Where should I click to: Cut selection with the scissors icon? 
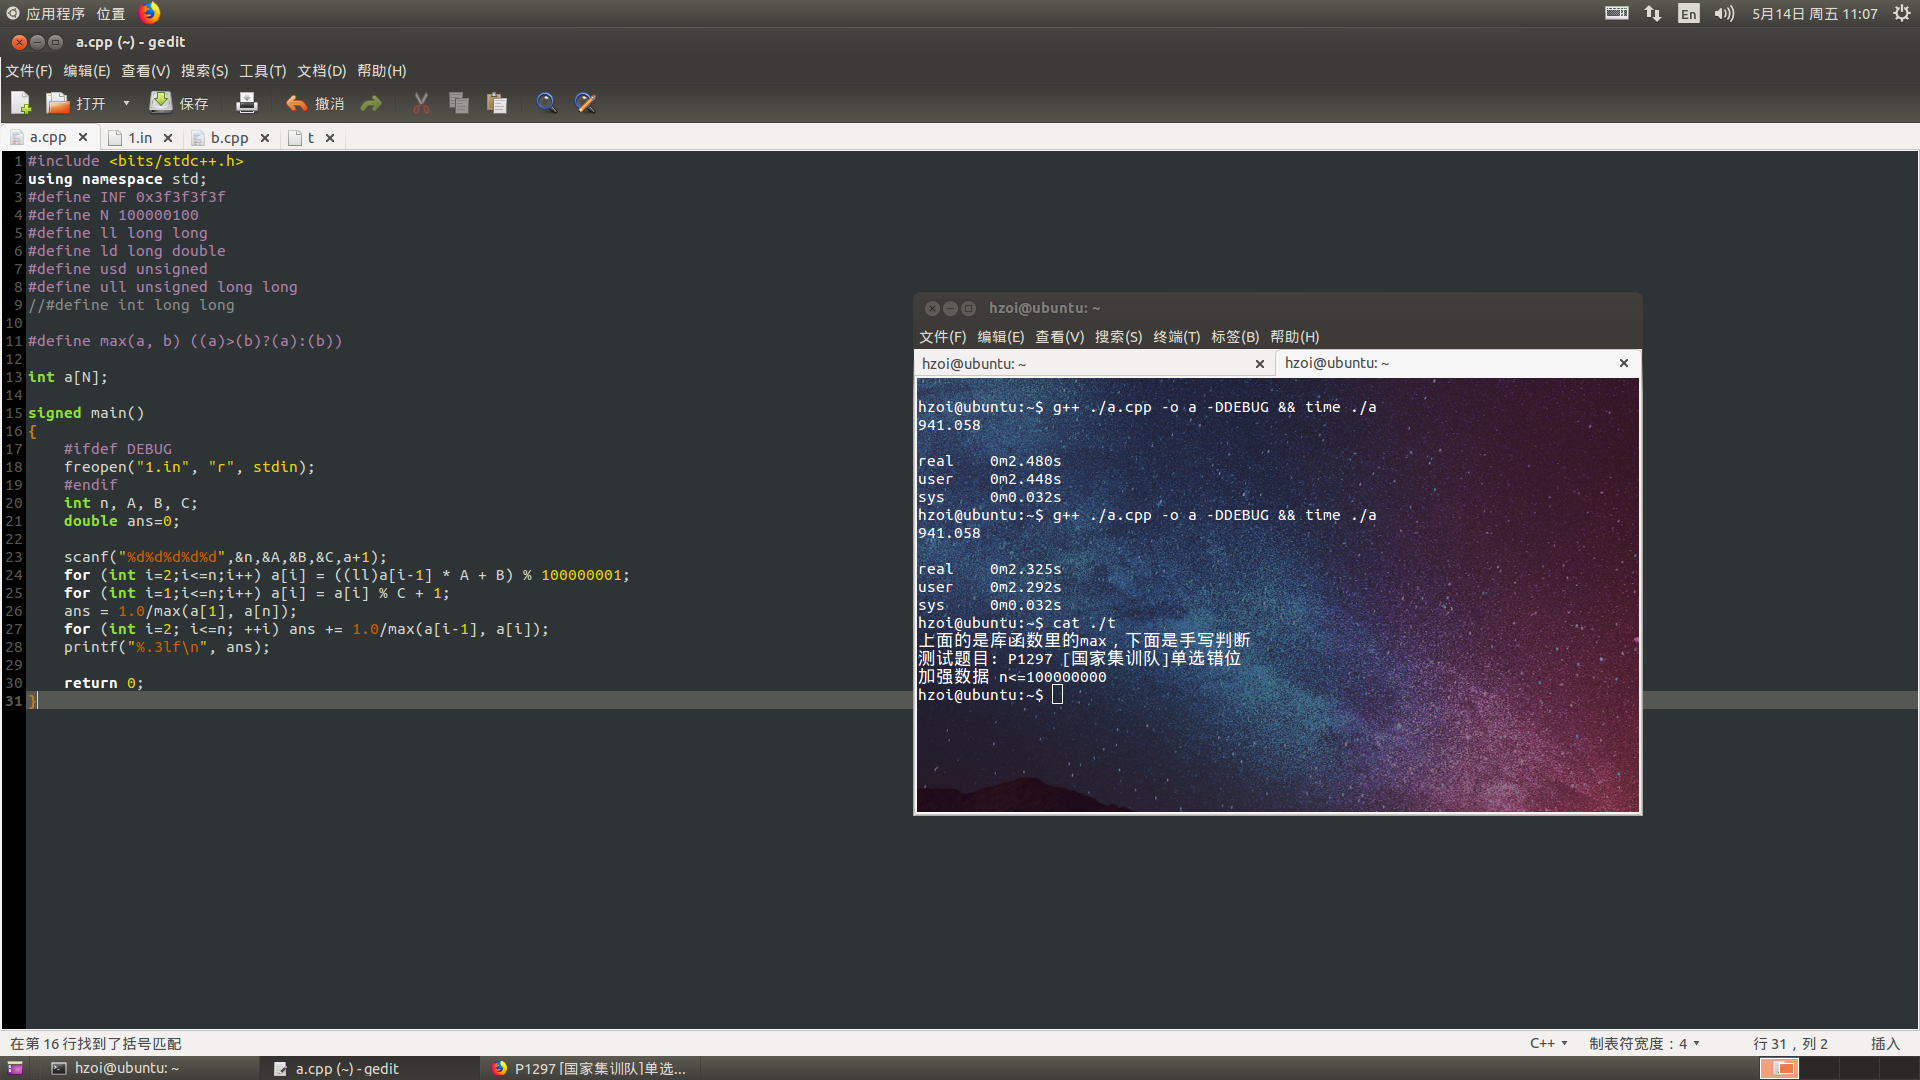[x=421, y=103]
